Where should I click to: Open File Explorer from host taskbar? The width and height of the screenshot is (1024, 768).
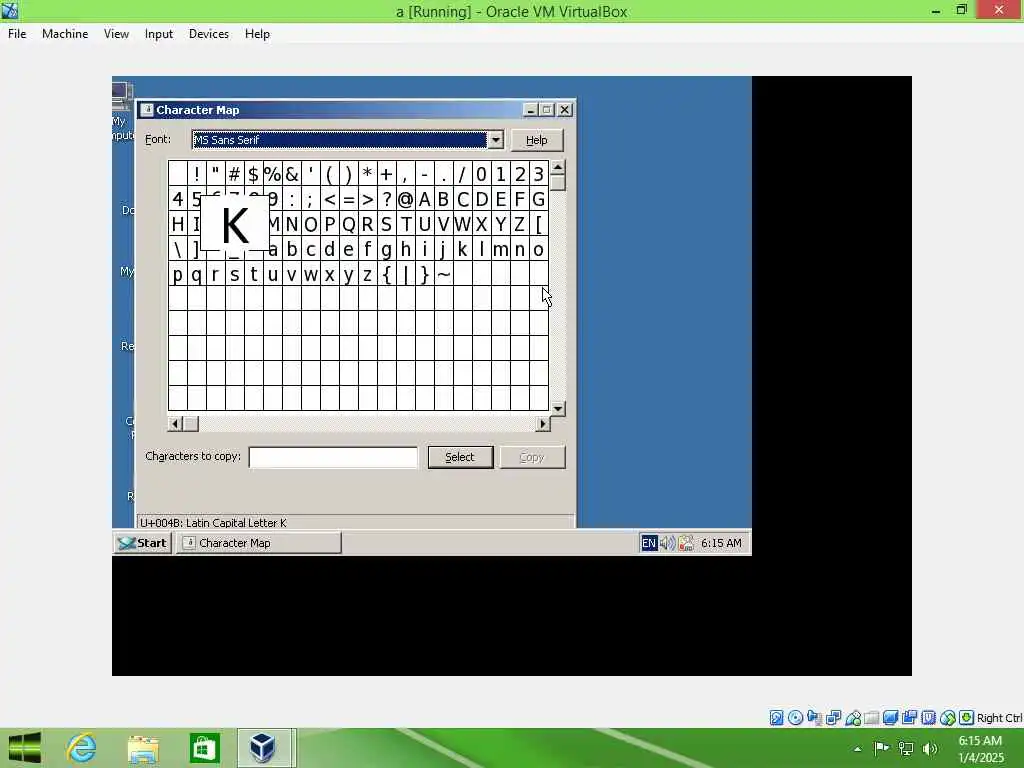pyautogui.click(x=143, y=748)
